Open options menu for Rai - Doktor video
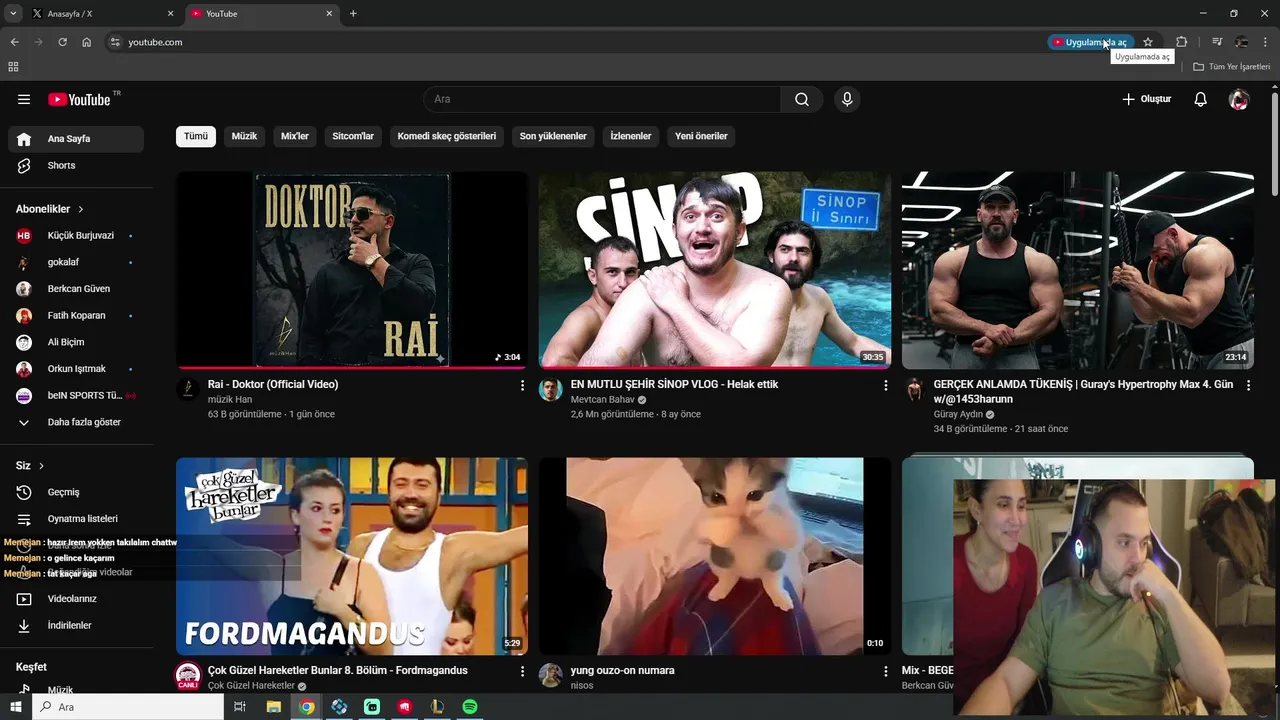Viewport: 1280px width, 720px height. (x=522, y=385)
